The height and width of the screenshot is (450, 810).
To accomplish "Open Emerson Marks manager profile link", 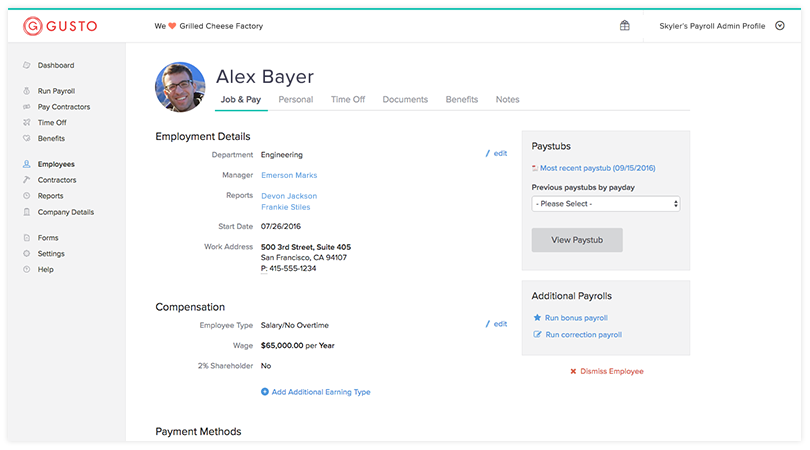I will coord(289,175).
